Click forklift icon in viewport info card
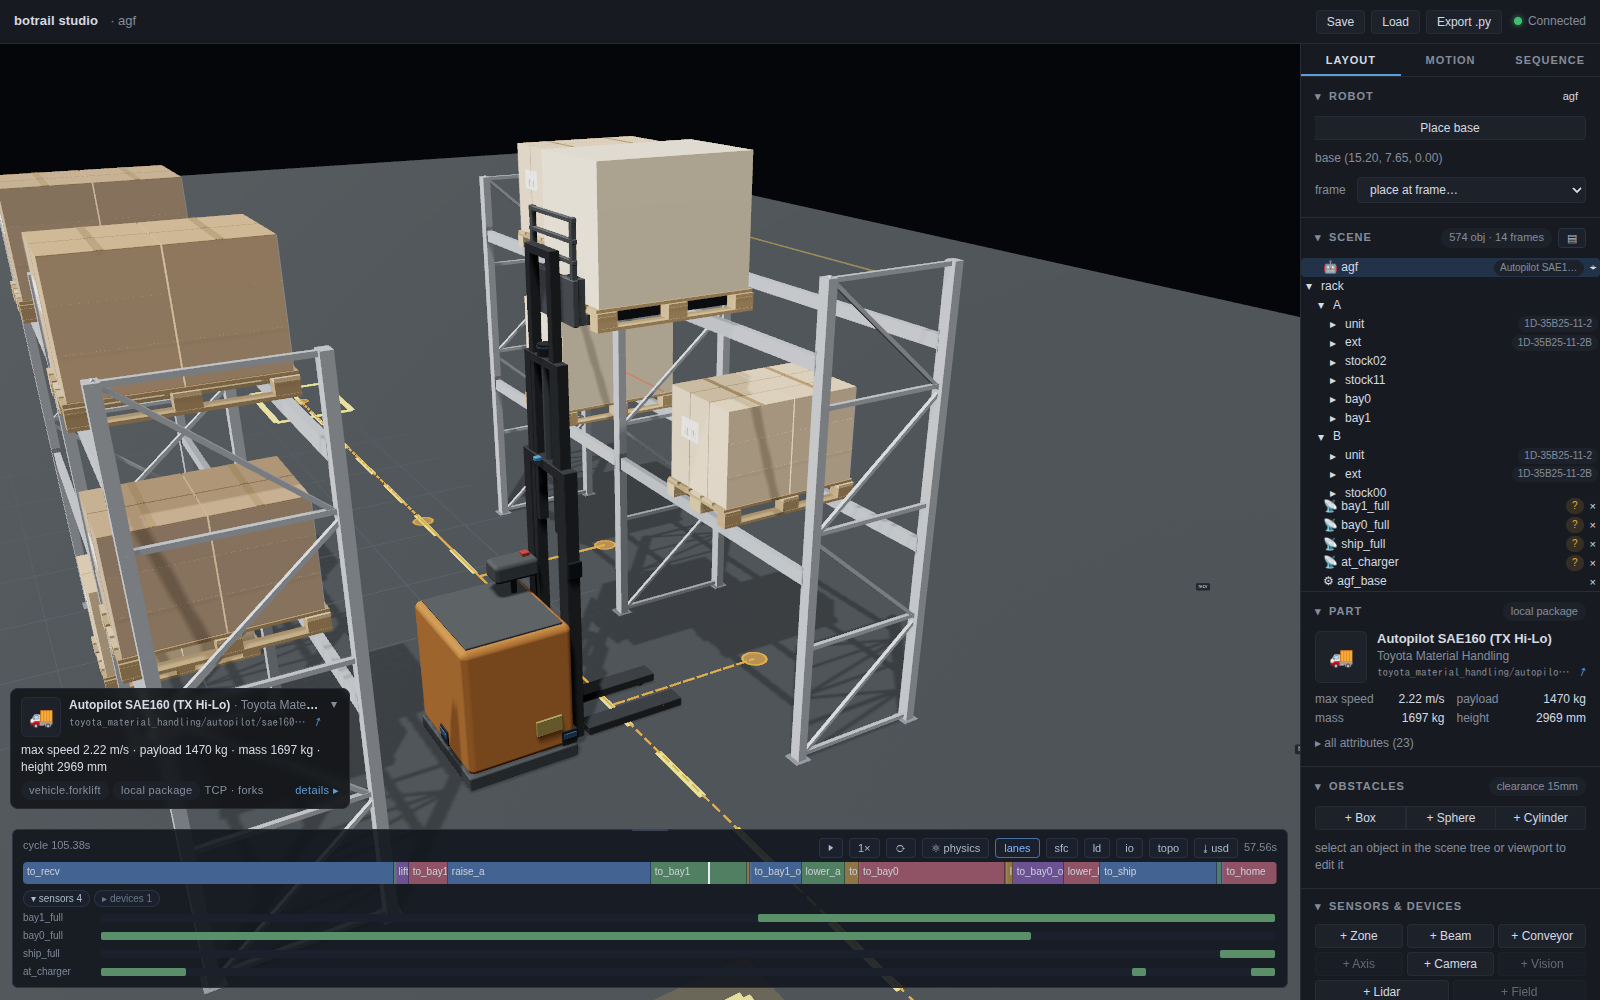This screenshot has width=1600, height=1000. click(x=41, y=717)
